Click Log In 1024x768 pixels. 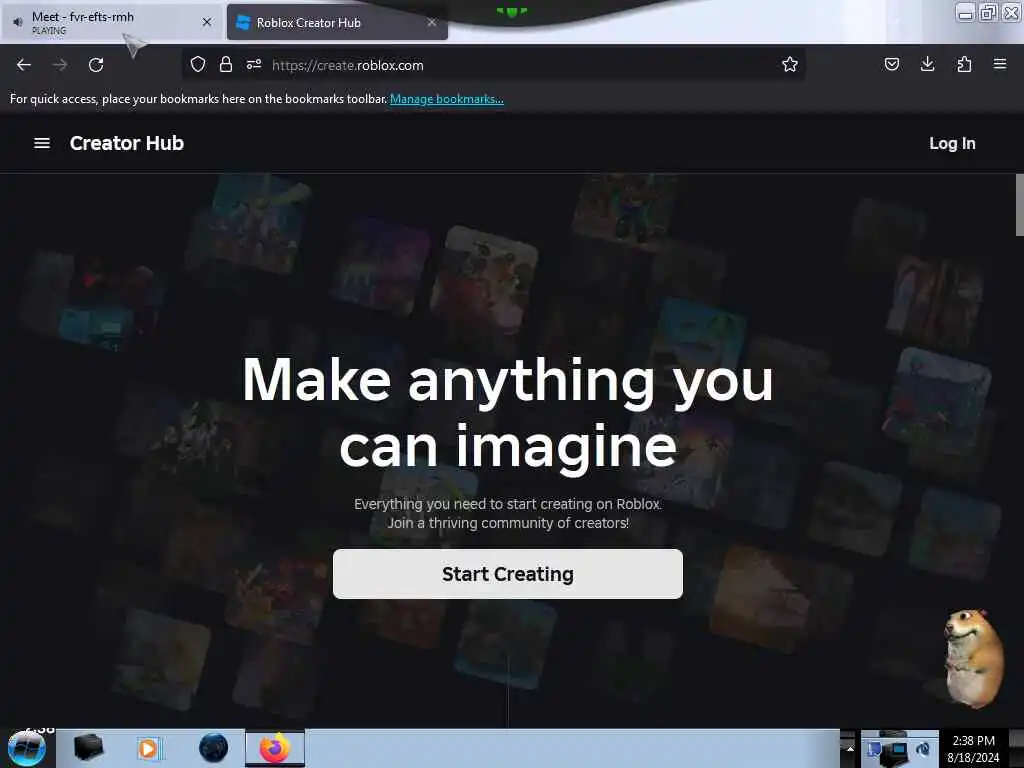coord(952,143)
